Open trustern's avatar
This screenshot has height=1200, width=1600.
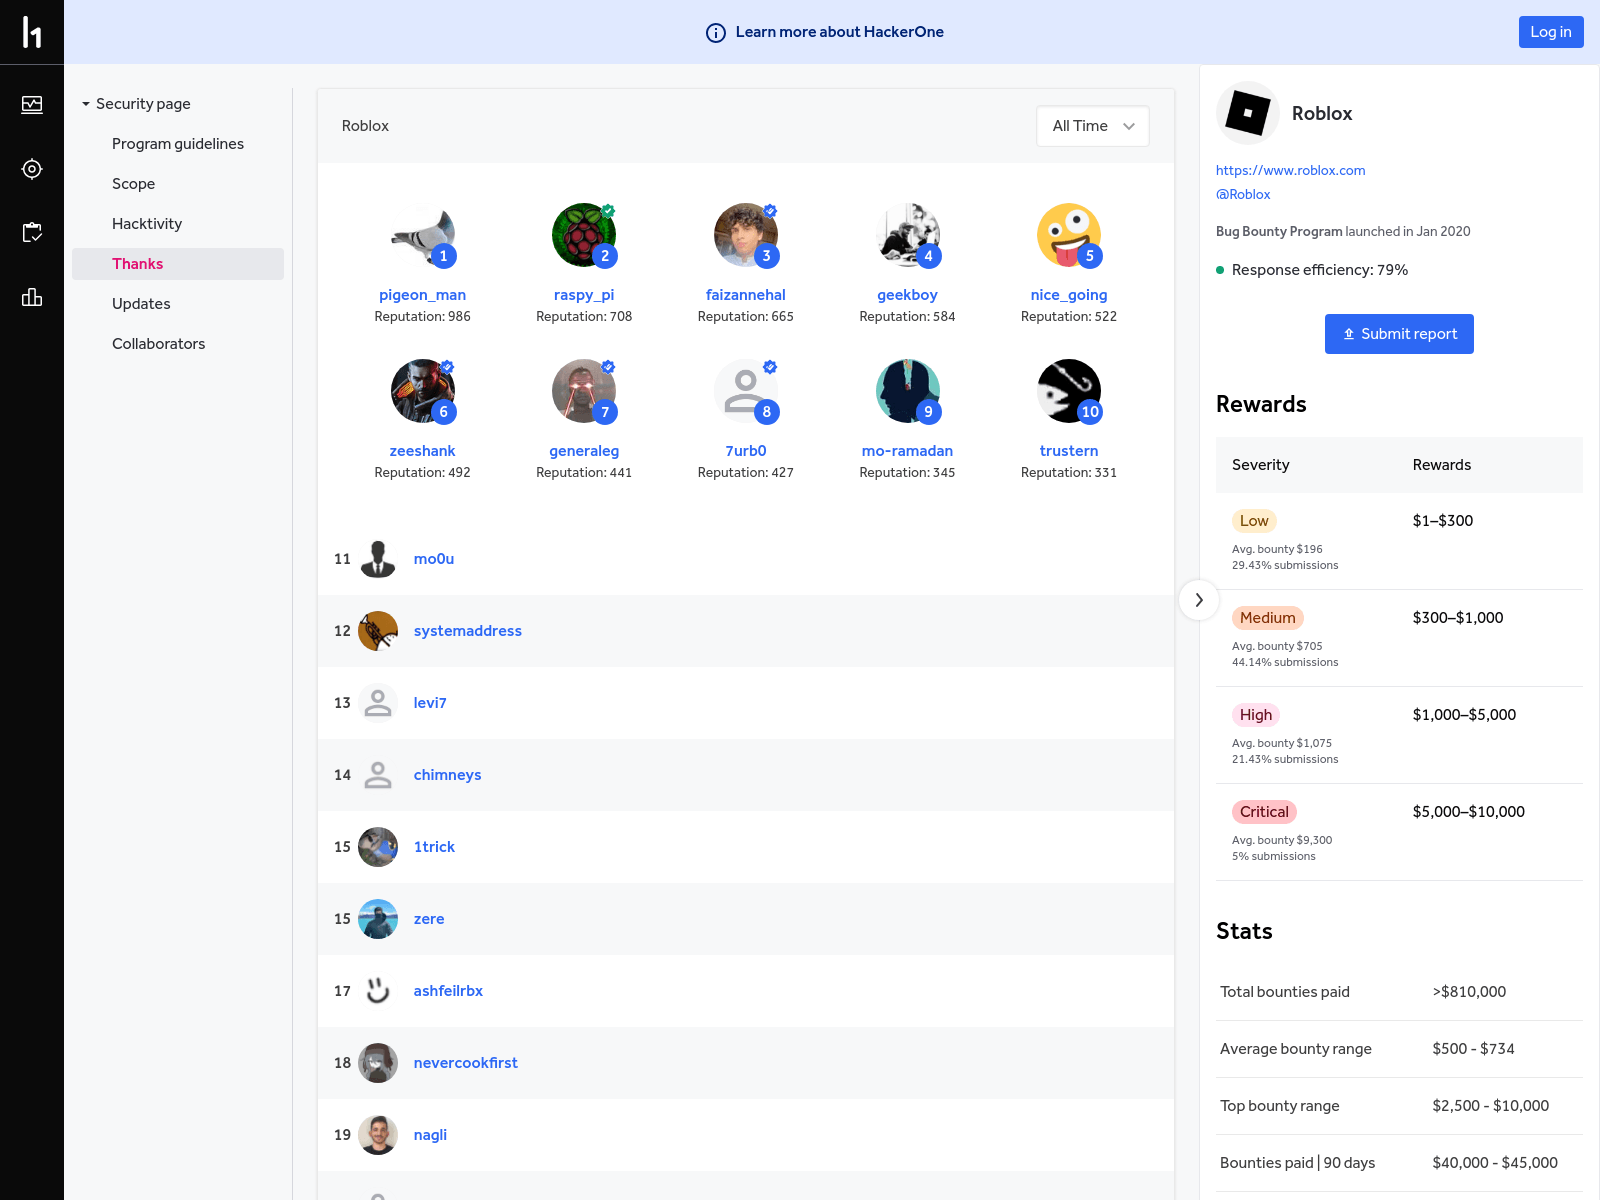click(x=1069, y=391)
